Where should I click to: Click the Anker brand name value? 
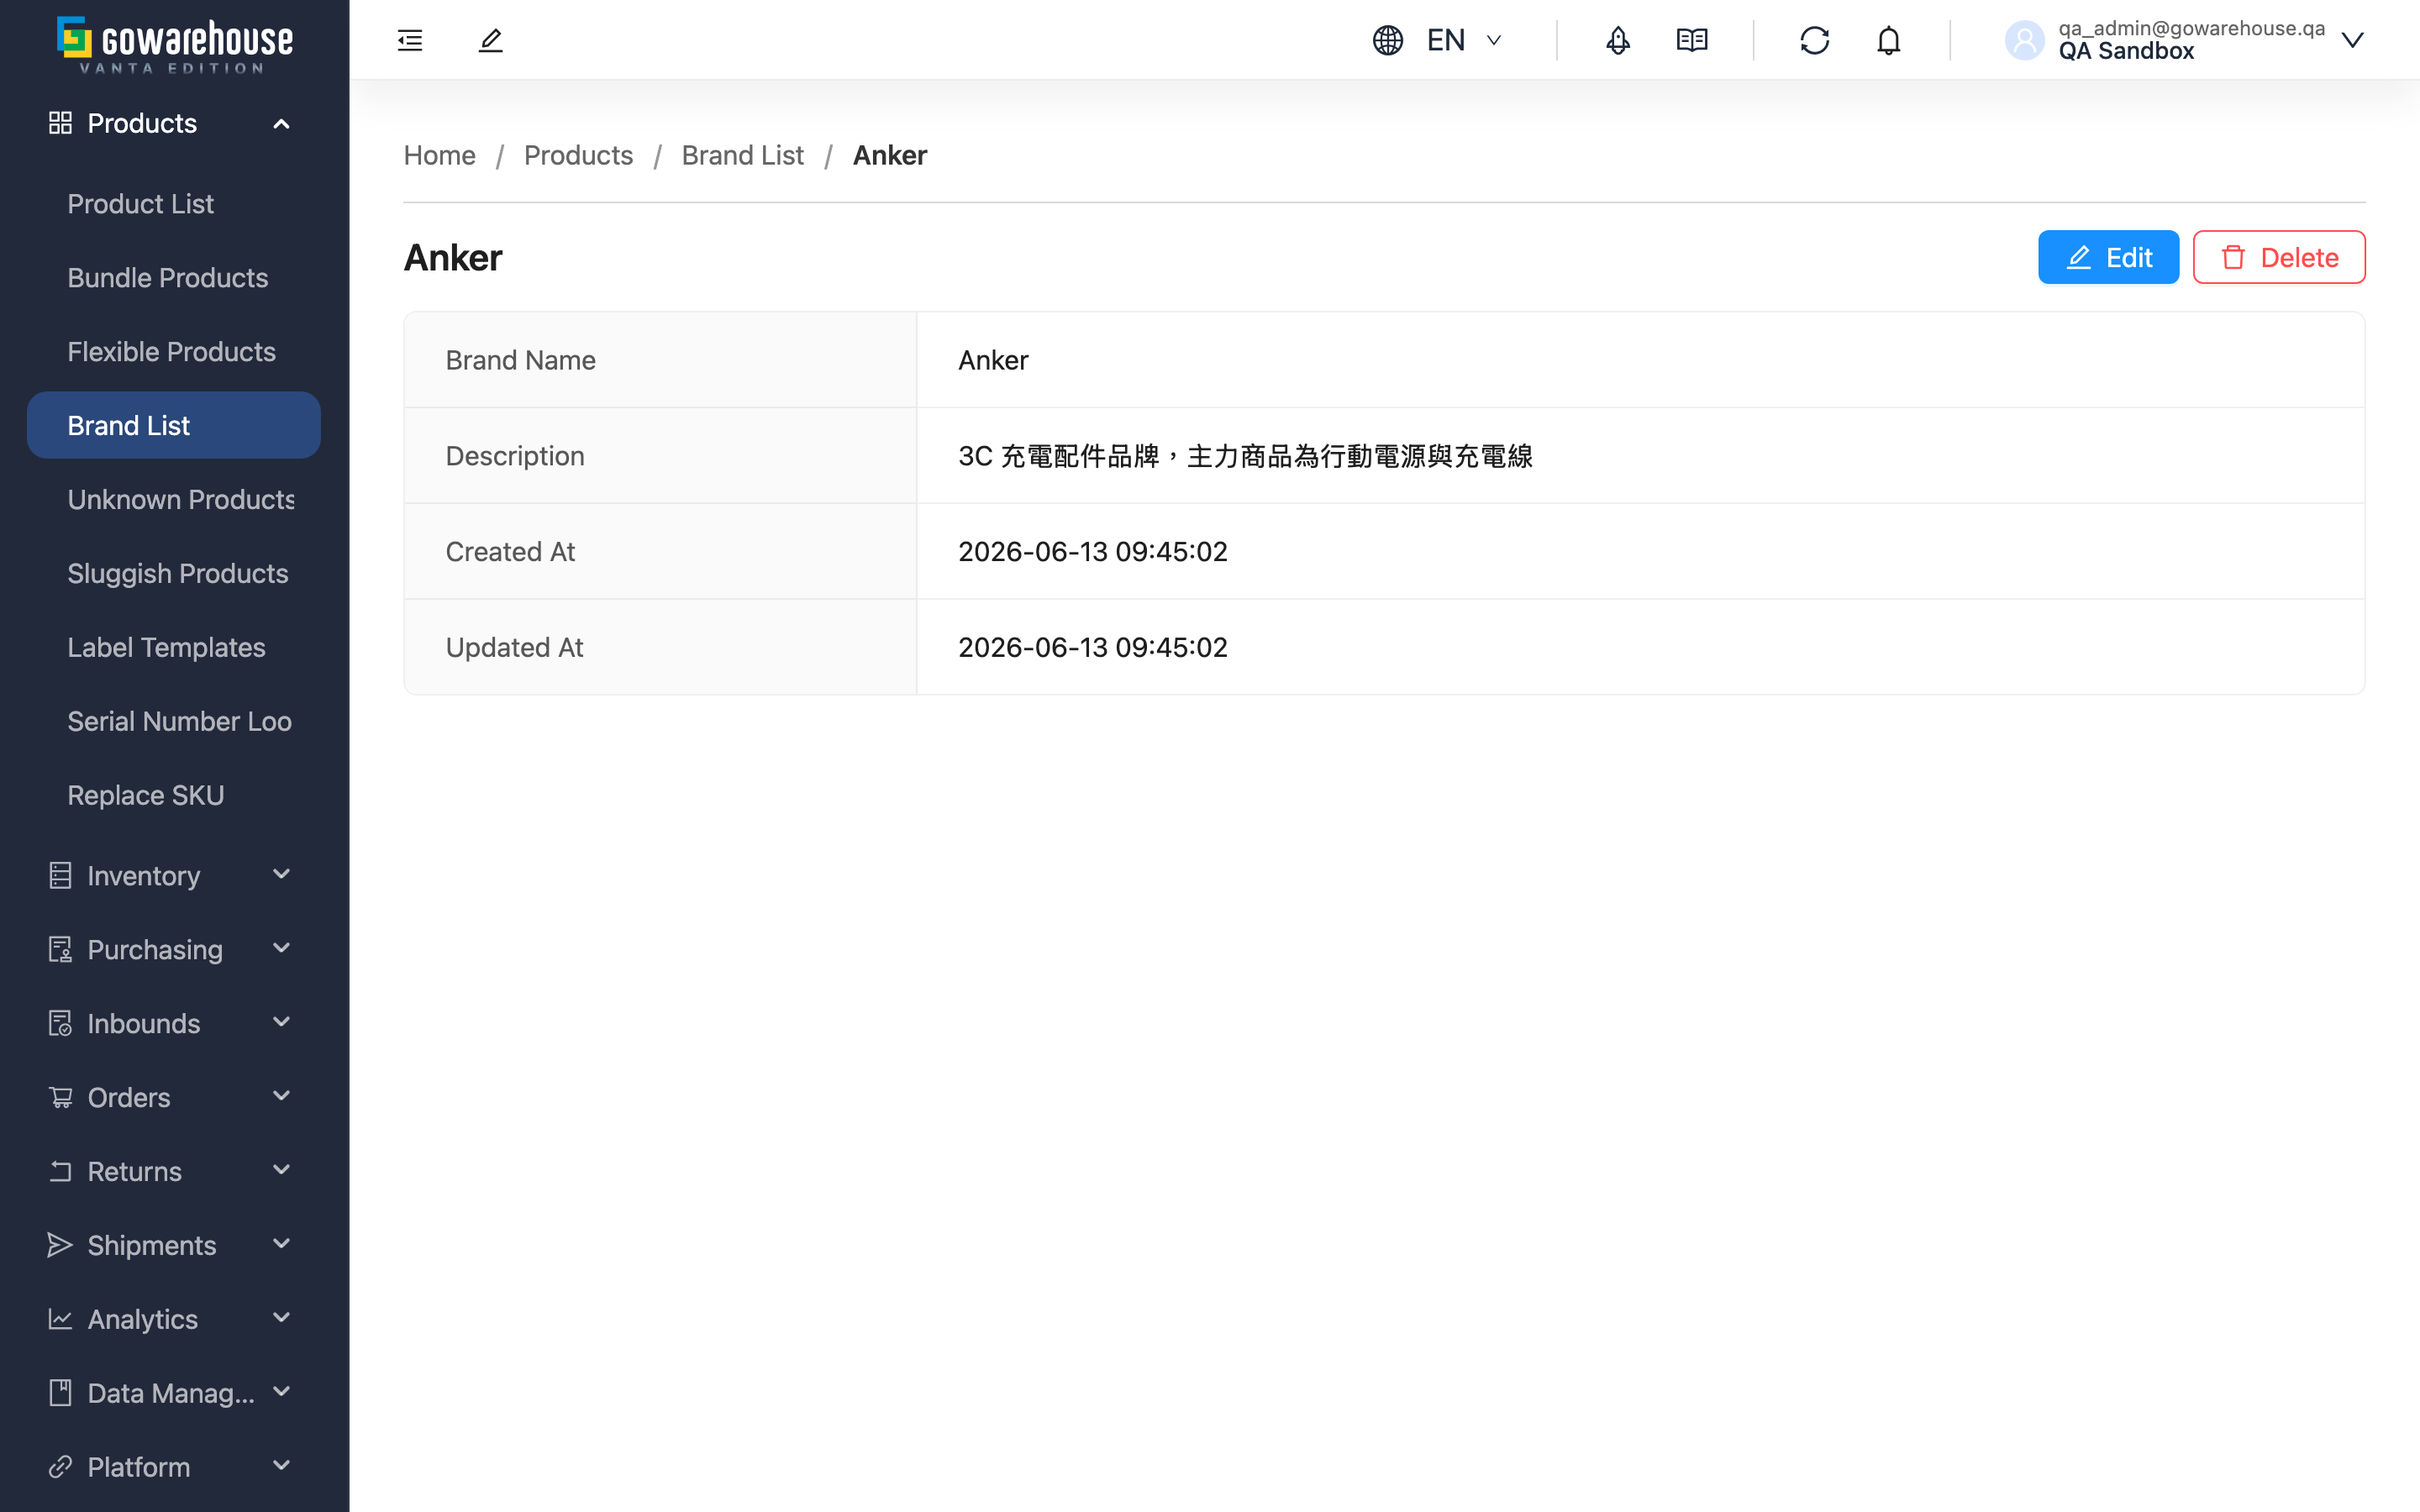point(993,360)
